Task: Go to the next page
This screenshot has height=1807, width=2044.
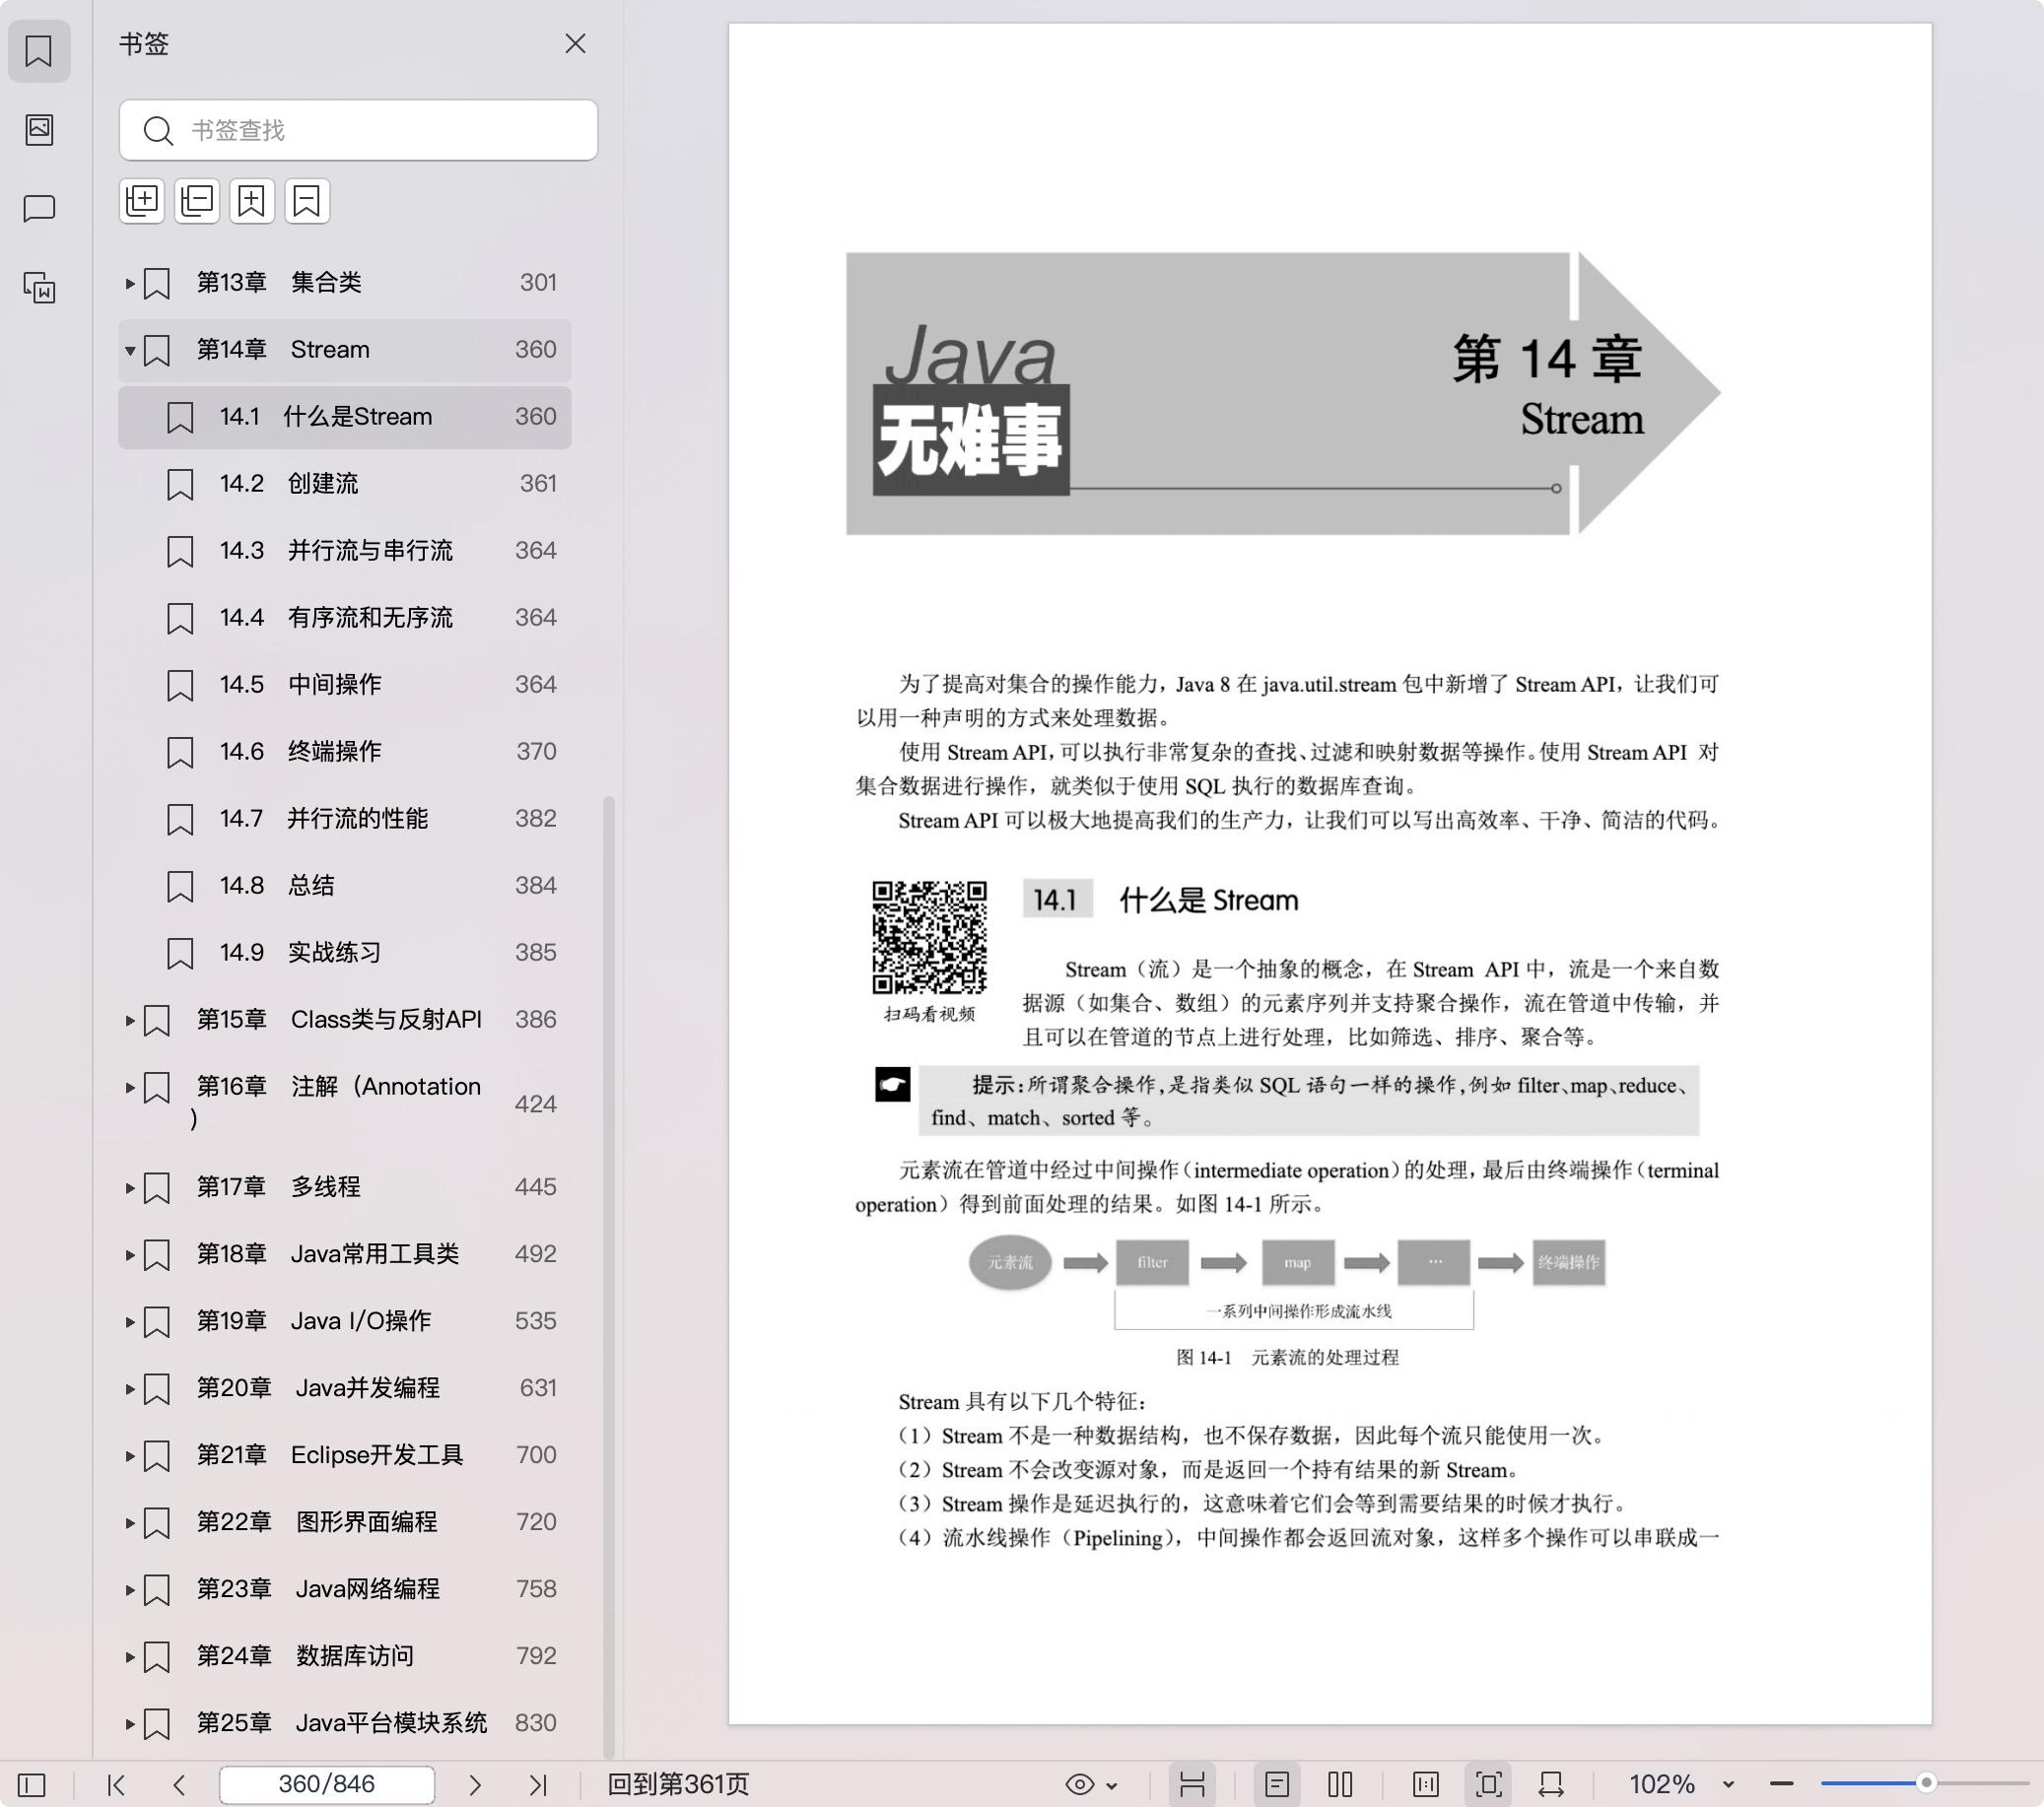Action: pyautogui.click(x=475, y=1785)
